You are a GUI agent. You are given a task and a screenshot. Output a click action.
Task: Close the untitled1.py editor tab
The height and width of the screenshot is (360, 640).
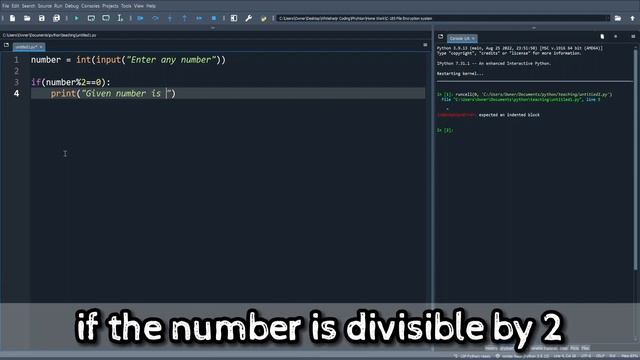pyautogui.click(x=41, y=47)
